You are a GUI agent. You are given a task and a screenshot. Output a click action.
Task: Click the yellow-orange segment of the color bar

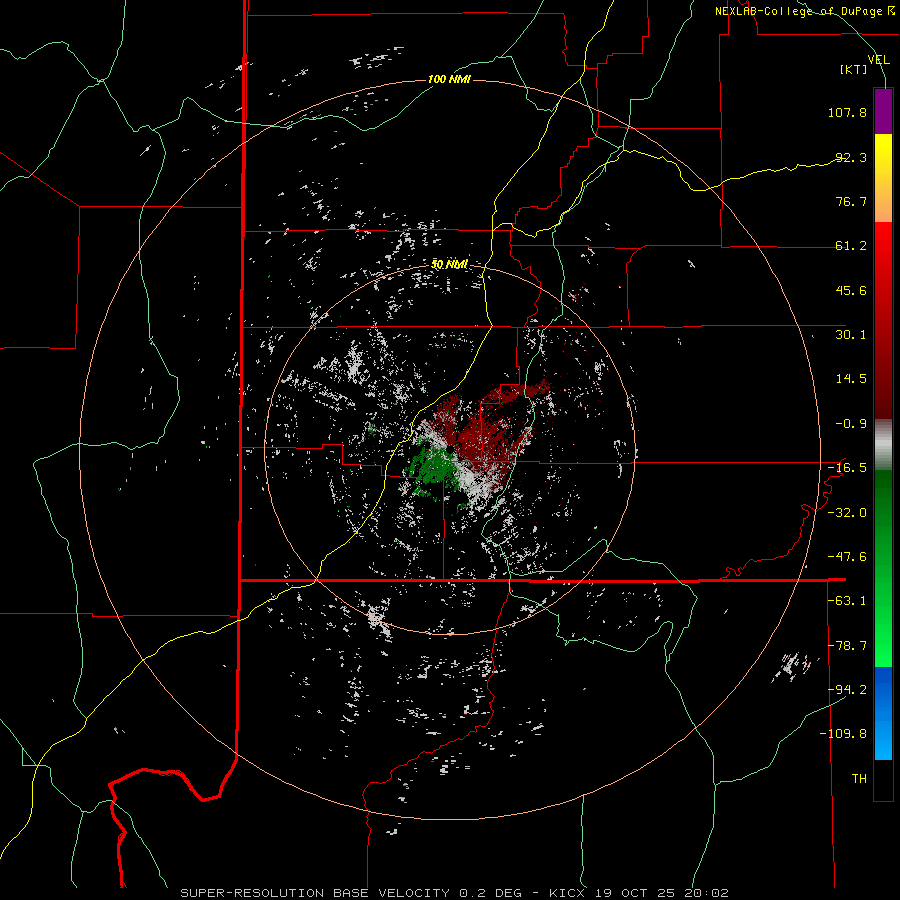pos(883,178)
